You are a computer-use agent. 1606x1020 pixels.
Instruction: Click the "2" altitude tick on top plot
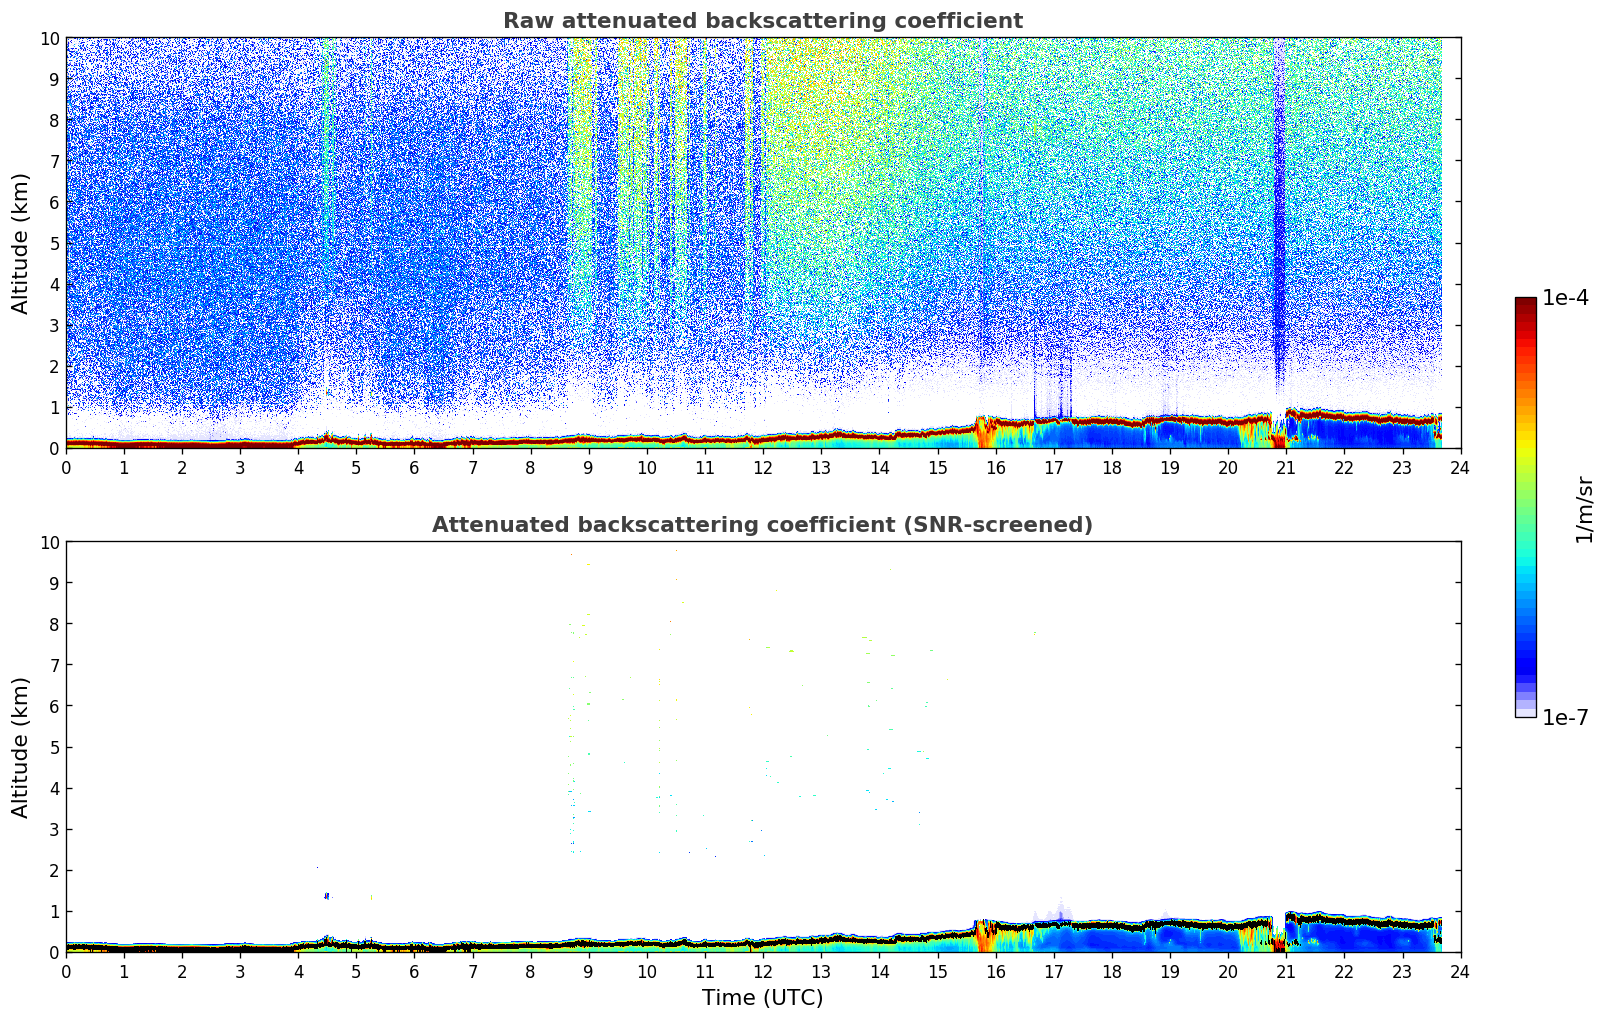coord(54,366)
